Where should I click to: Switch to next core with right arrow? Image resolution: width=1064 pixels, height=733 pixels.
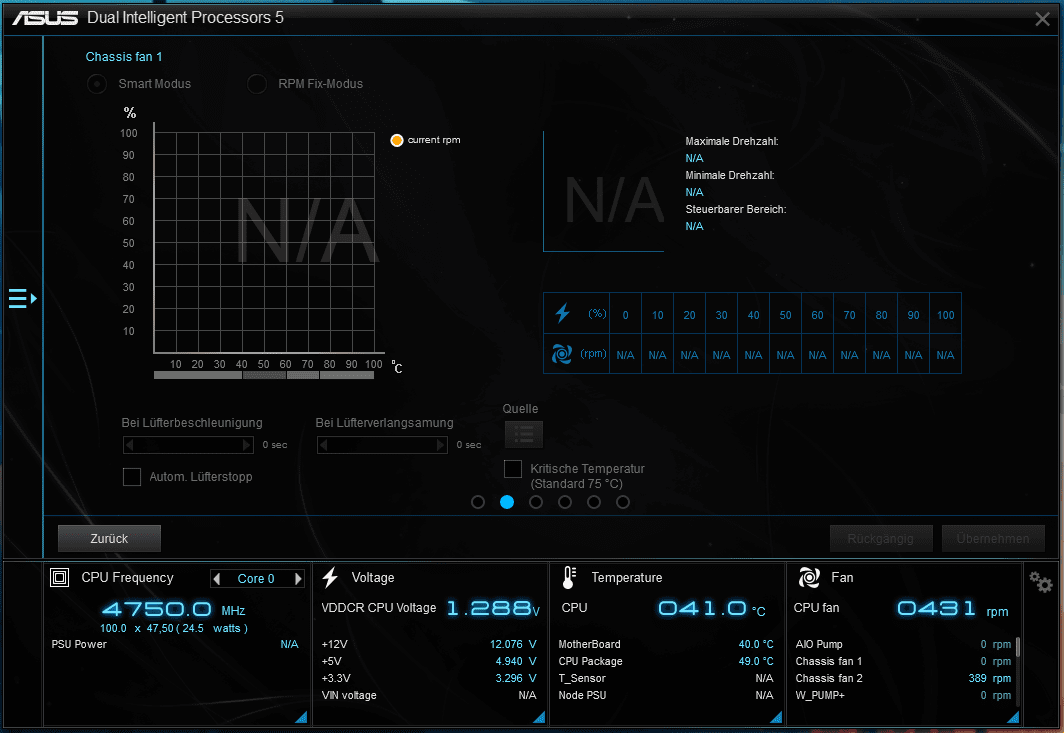coord(298,578)
